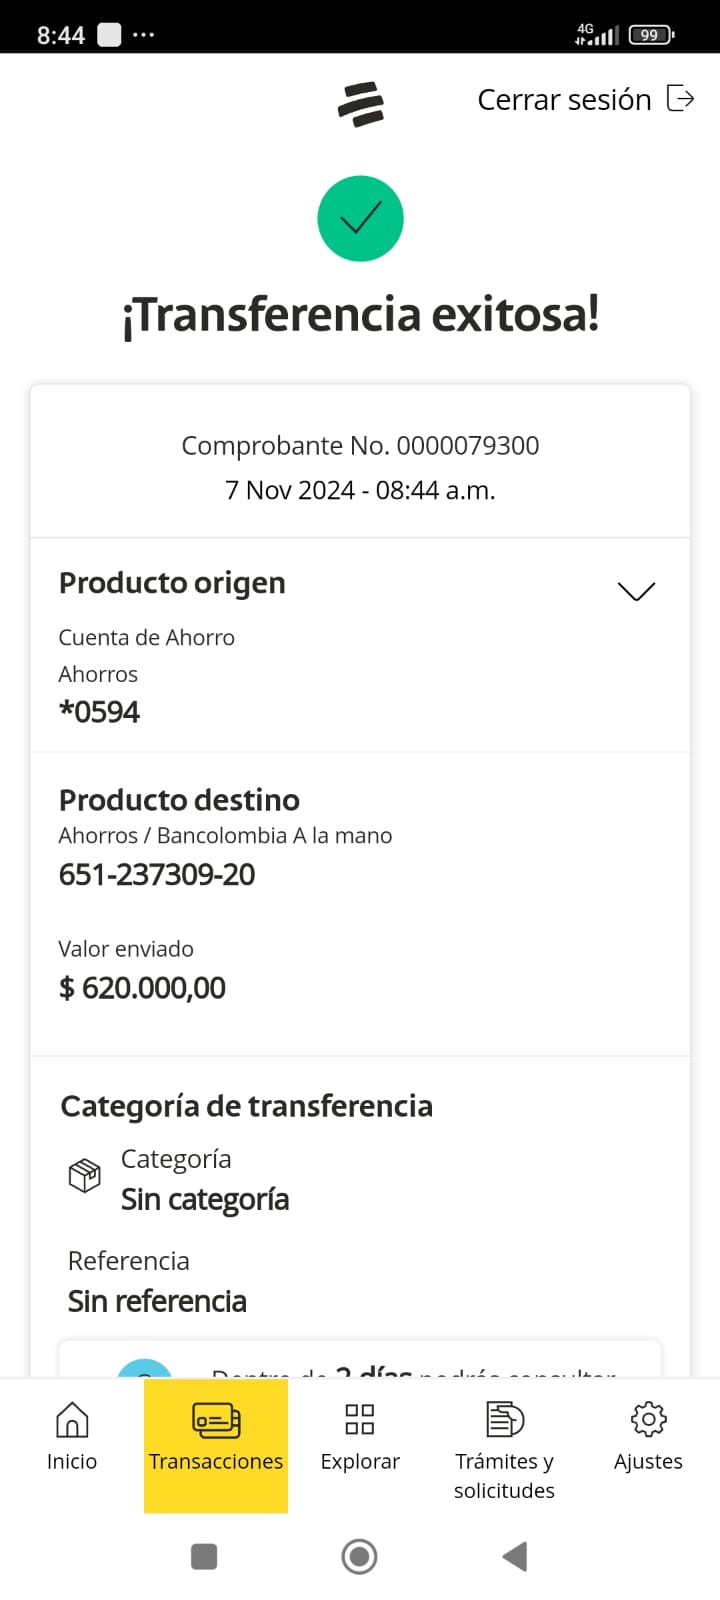The height and width of the screenshot is (1600, 720).
Task: Tap the Comprobante No. 0000079300 text
Action: tap(360, 446)
